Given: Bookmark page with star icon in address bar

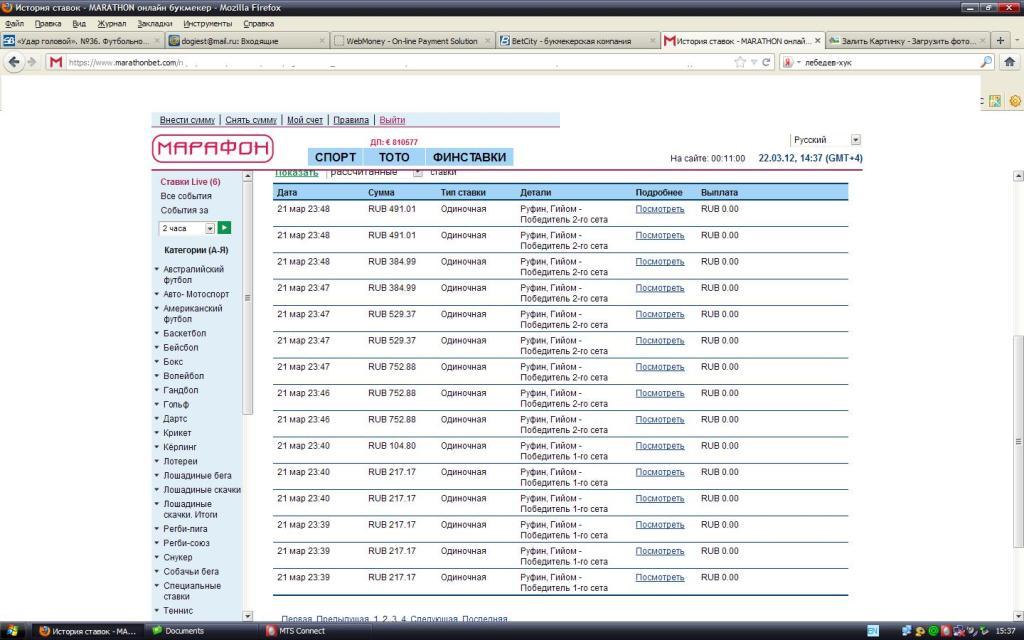Looking at the screenshot, I should [x=740, y=62].
